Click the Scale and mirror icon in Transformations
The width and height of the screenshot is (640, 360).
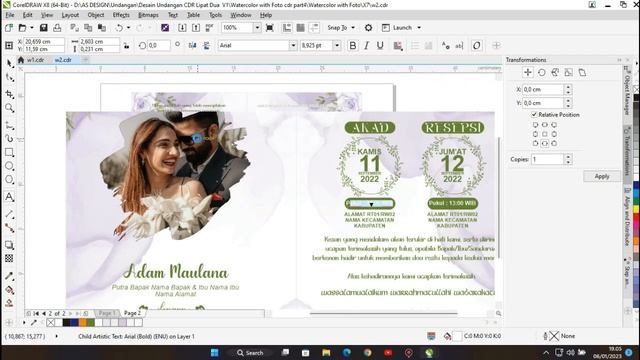tap(555, 73)
